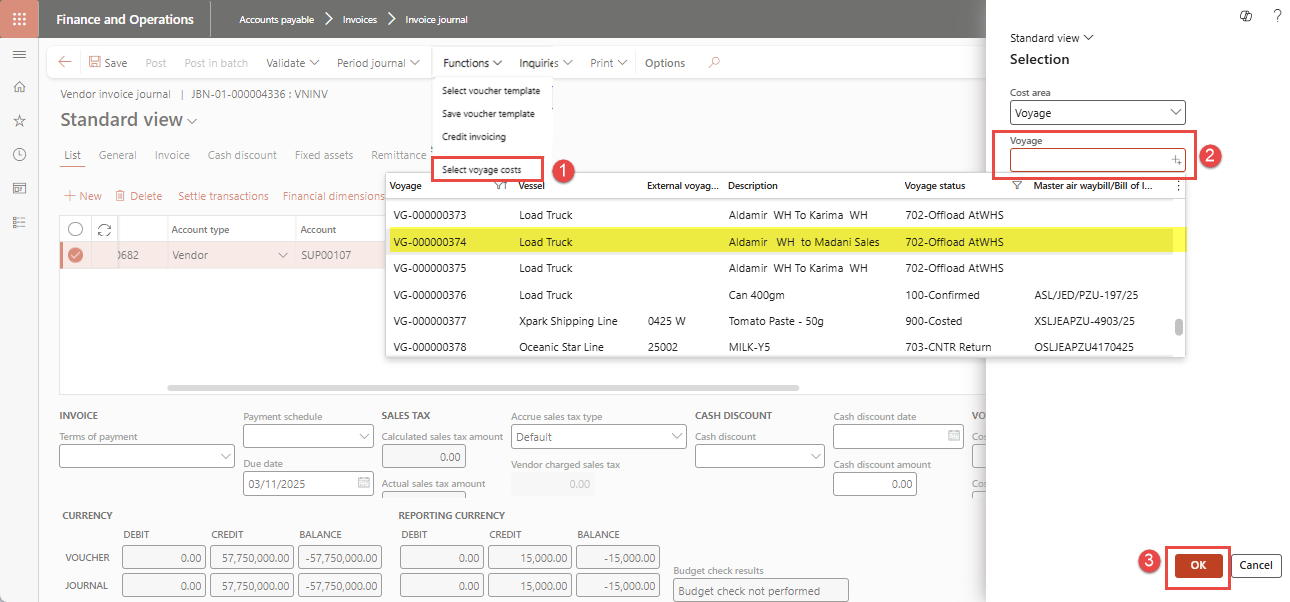Open Favorites star icon in sidebar
The width and height of the screenshot is (1290, 602).
19,120
